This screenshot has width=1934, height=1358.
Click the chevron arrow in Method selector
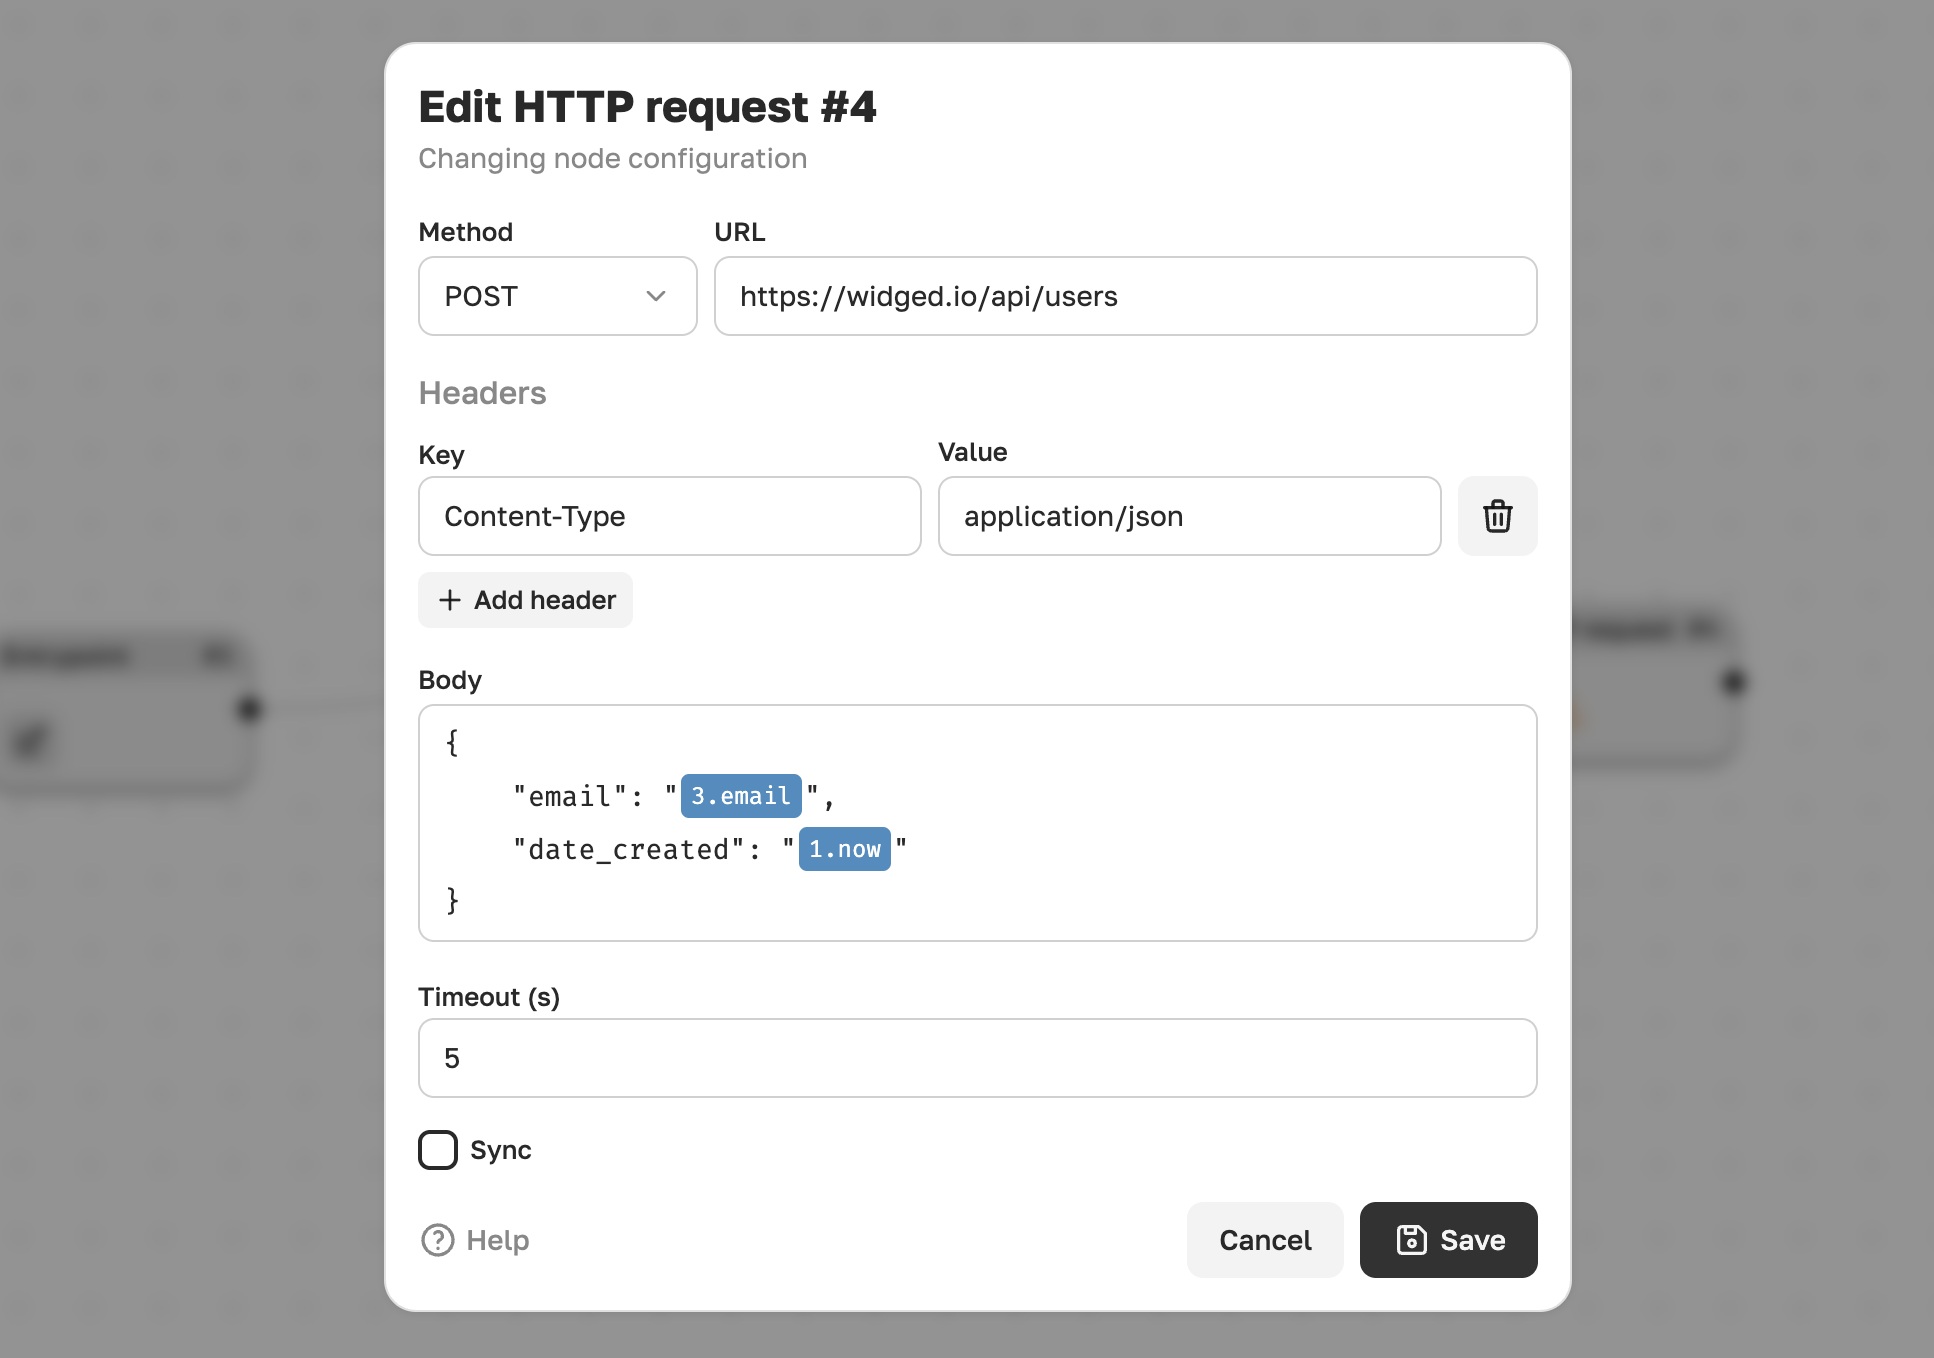click(656, 296)
